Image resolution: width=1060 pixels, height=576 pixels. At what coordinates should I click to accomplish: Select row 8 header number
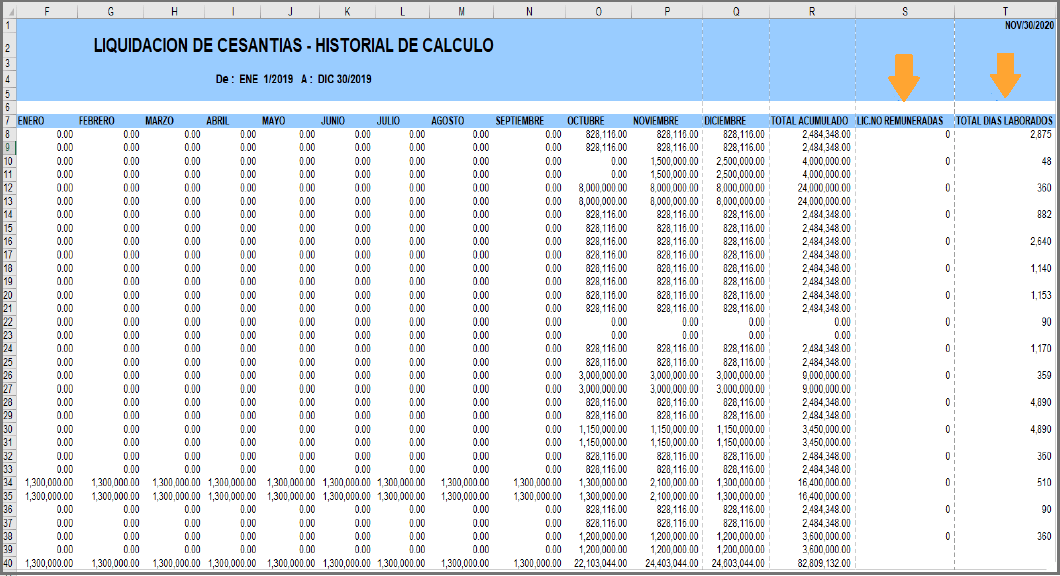[x=8, y=135]
